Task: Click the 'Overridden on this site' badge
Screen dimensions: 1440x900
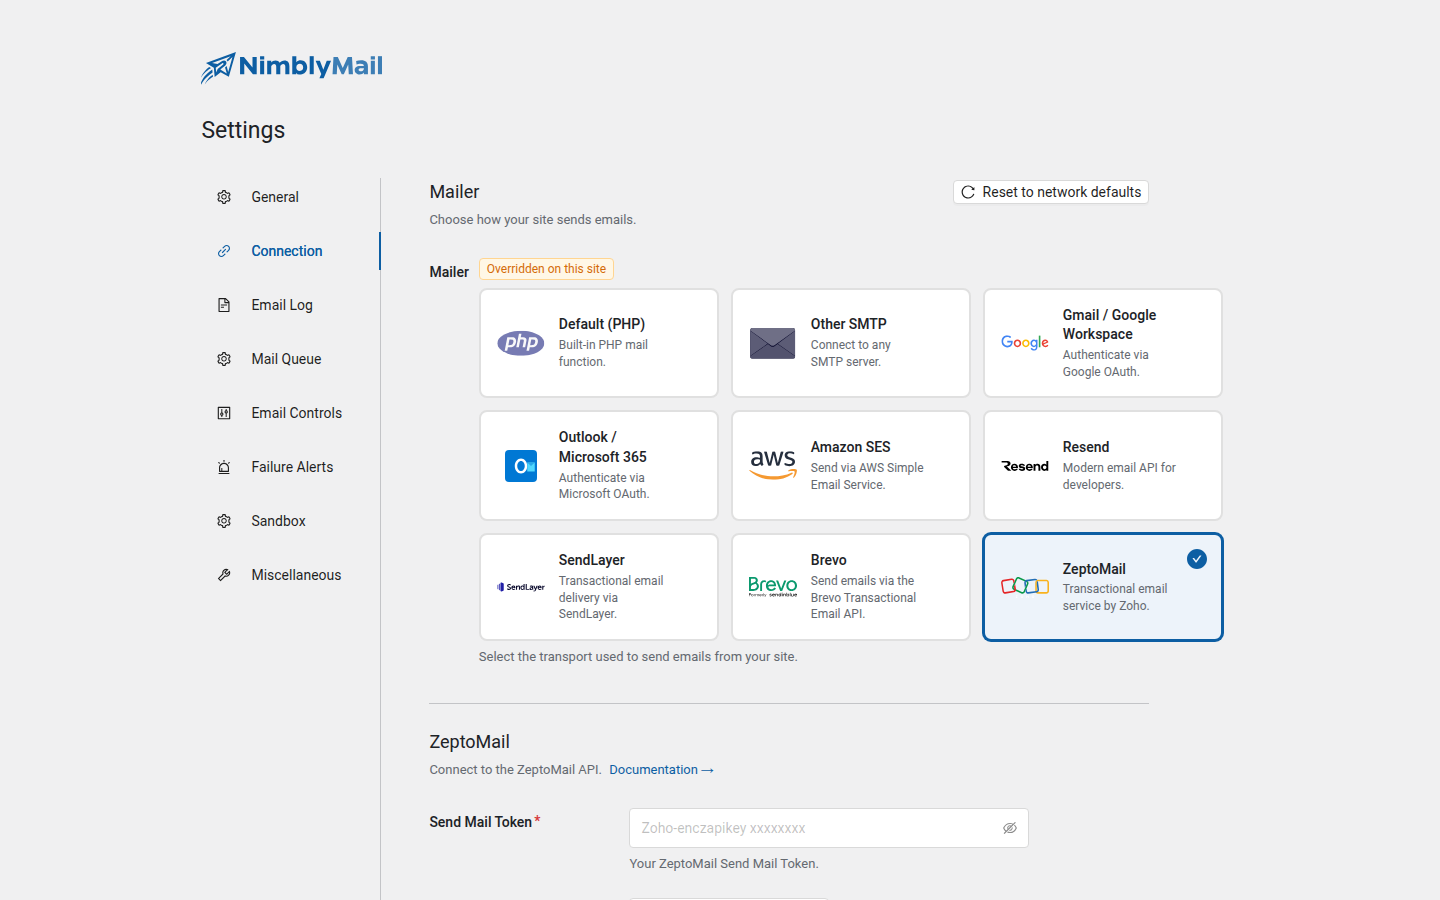Action: click(x=546, y=269)
